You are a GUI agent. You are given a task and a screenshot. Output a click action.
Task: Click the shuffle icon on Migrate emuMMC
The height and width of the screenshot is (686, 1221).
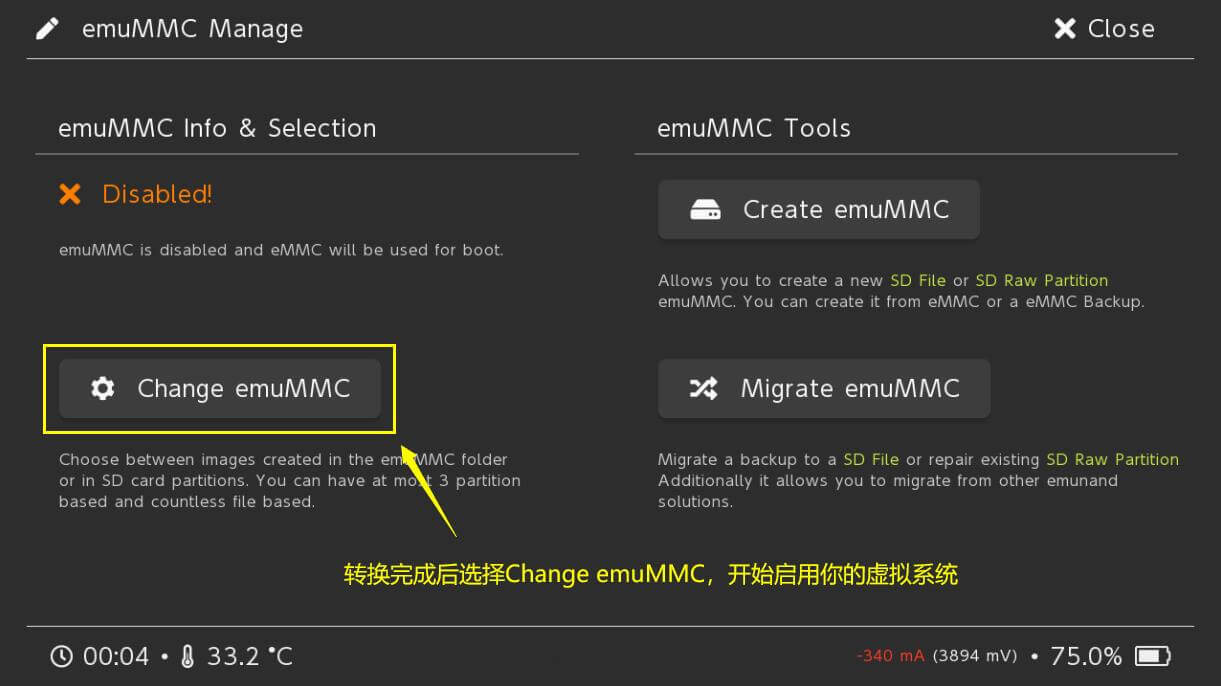click(704, 388)
